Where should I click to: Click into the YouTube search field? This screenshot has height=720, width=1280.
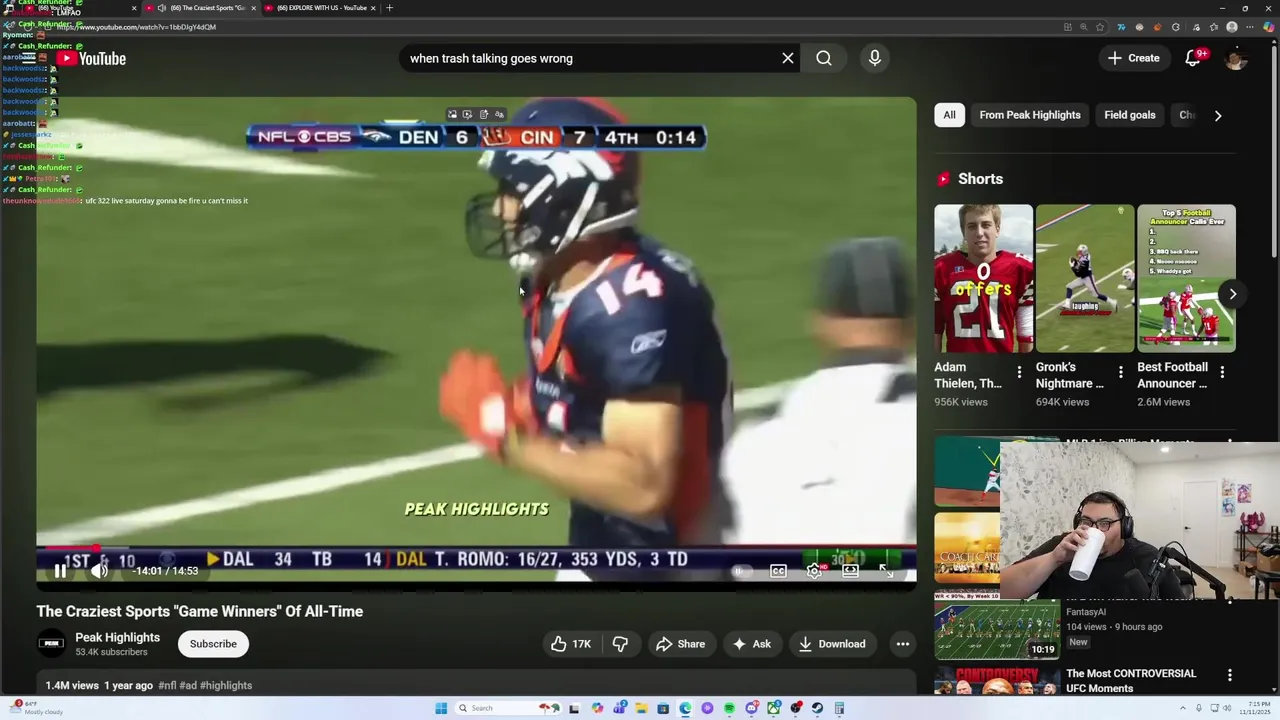pos(590,58)
